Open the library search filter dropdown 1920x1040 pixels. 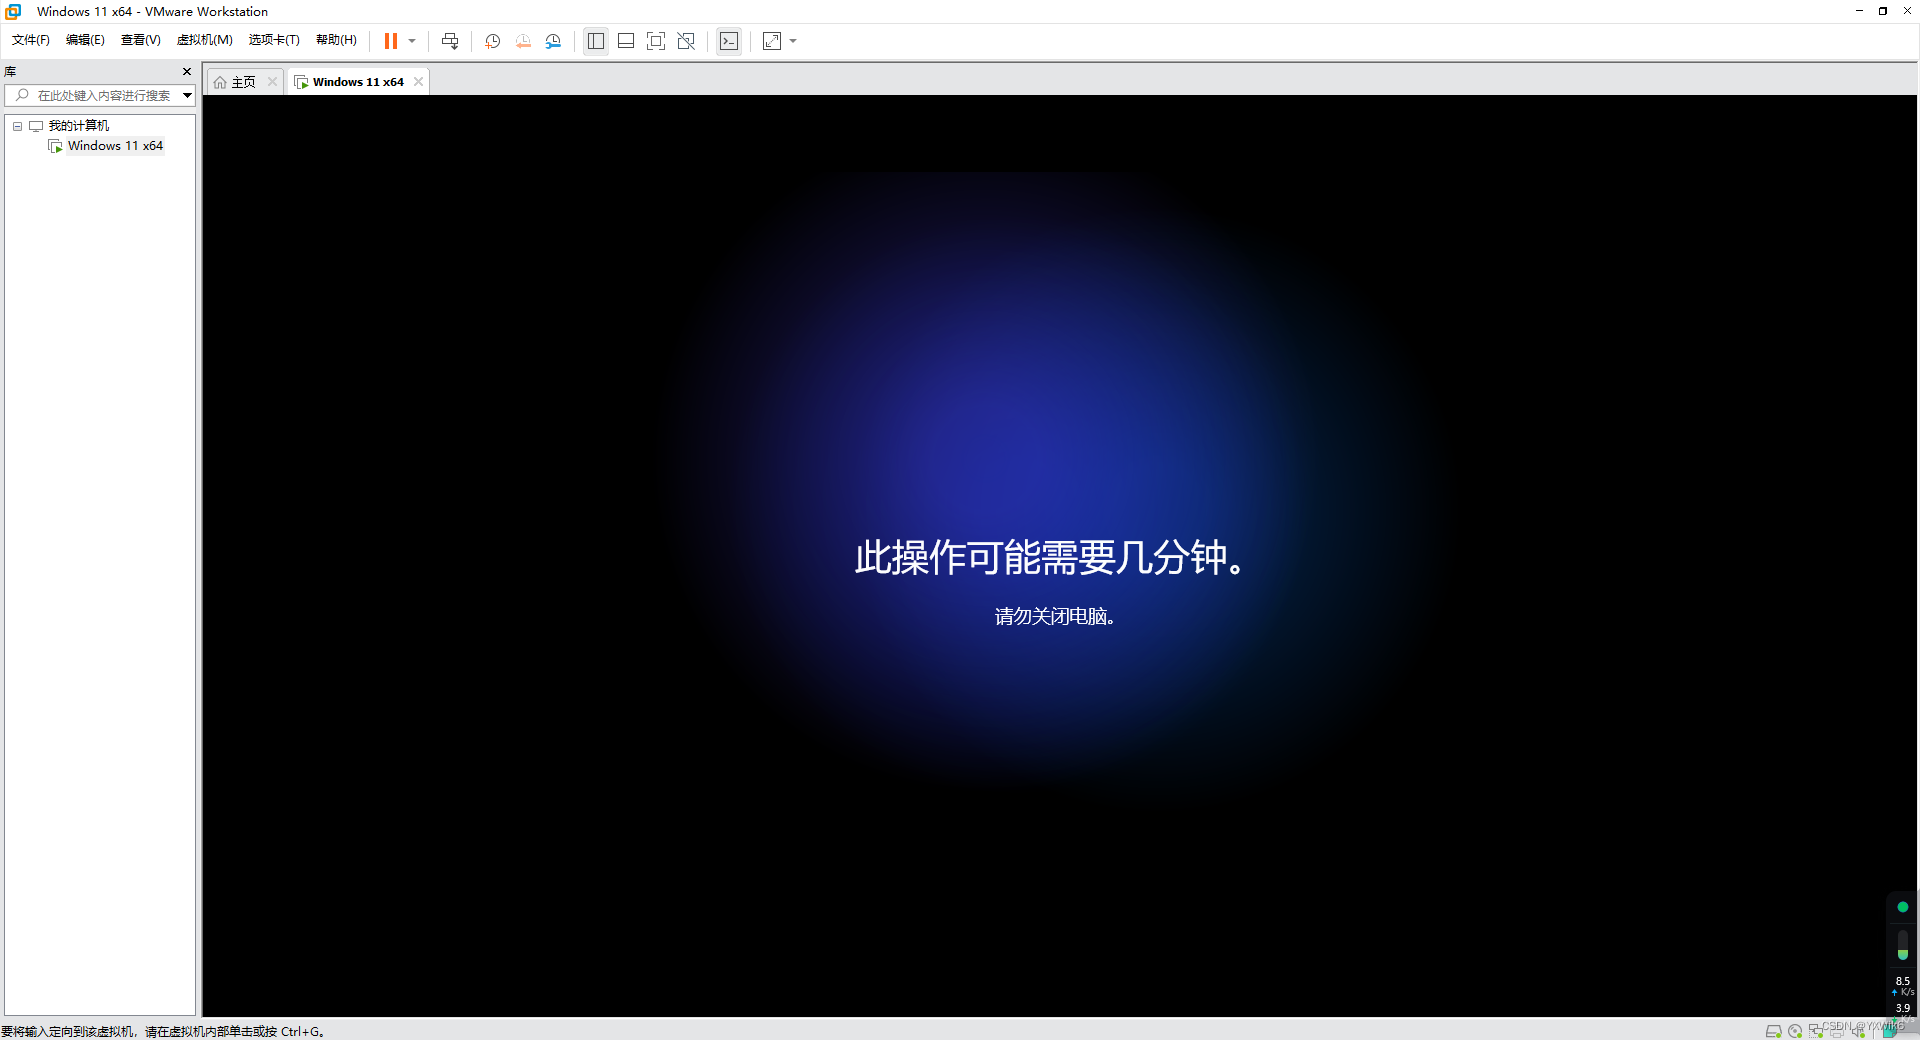[x=187, y=95]
